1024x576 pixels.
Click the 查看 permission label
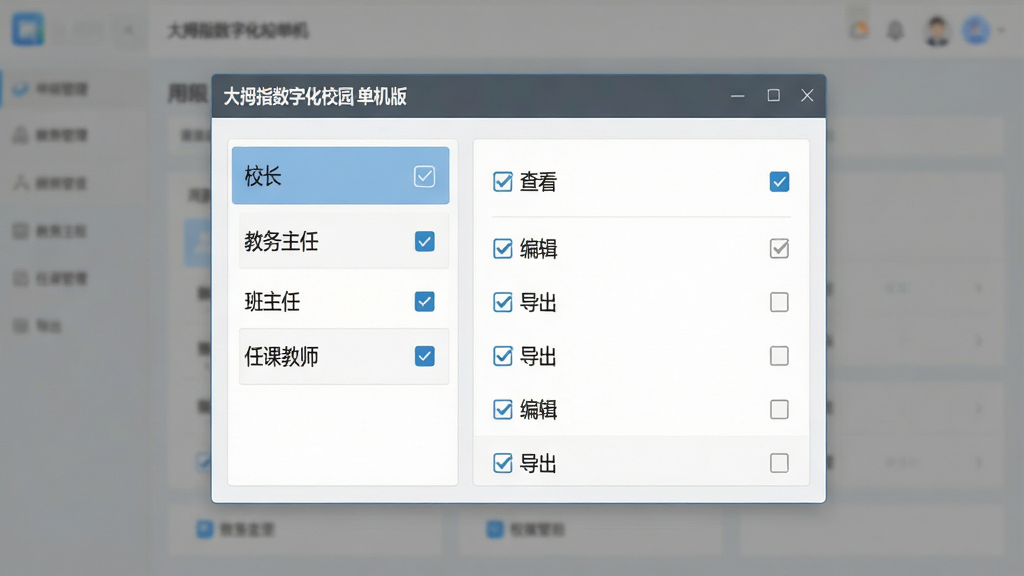[538, 182]
